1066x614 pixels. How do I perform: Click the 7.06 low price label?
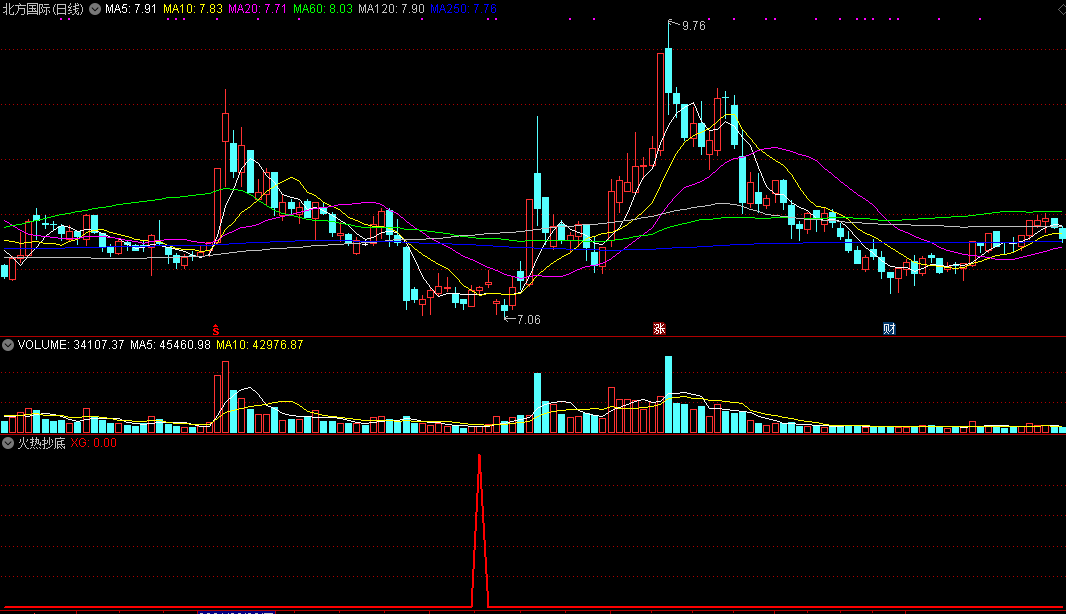pyautogui.click(x=528, y=320)
